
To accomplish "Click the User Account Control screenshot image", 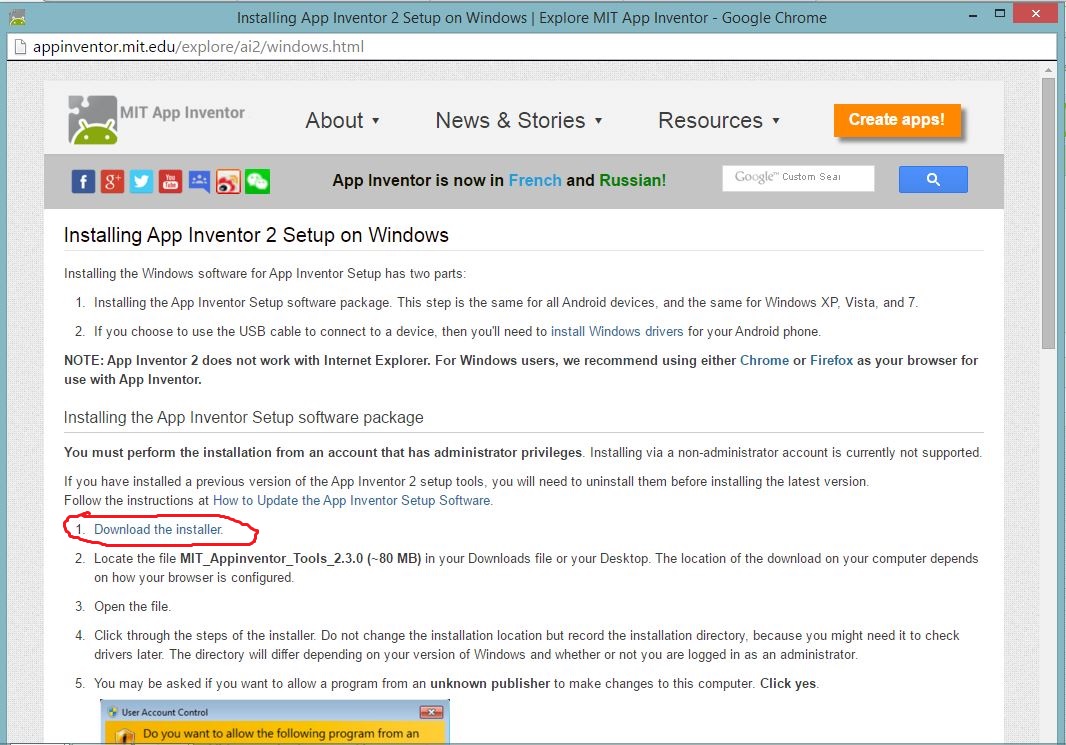I will [275, 721].
